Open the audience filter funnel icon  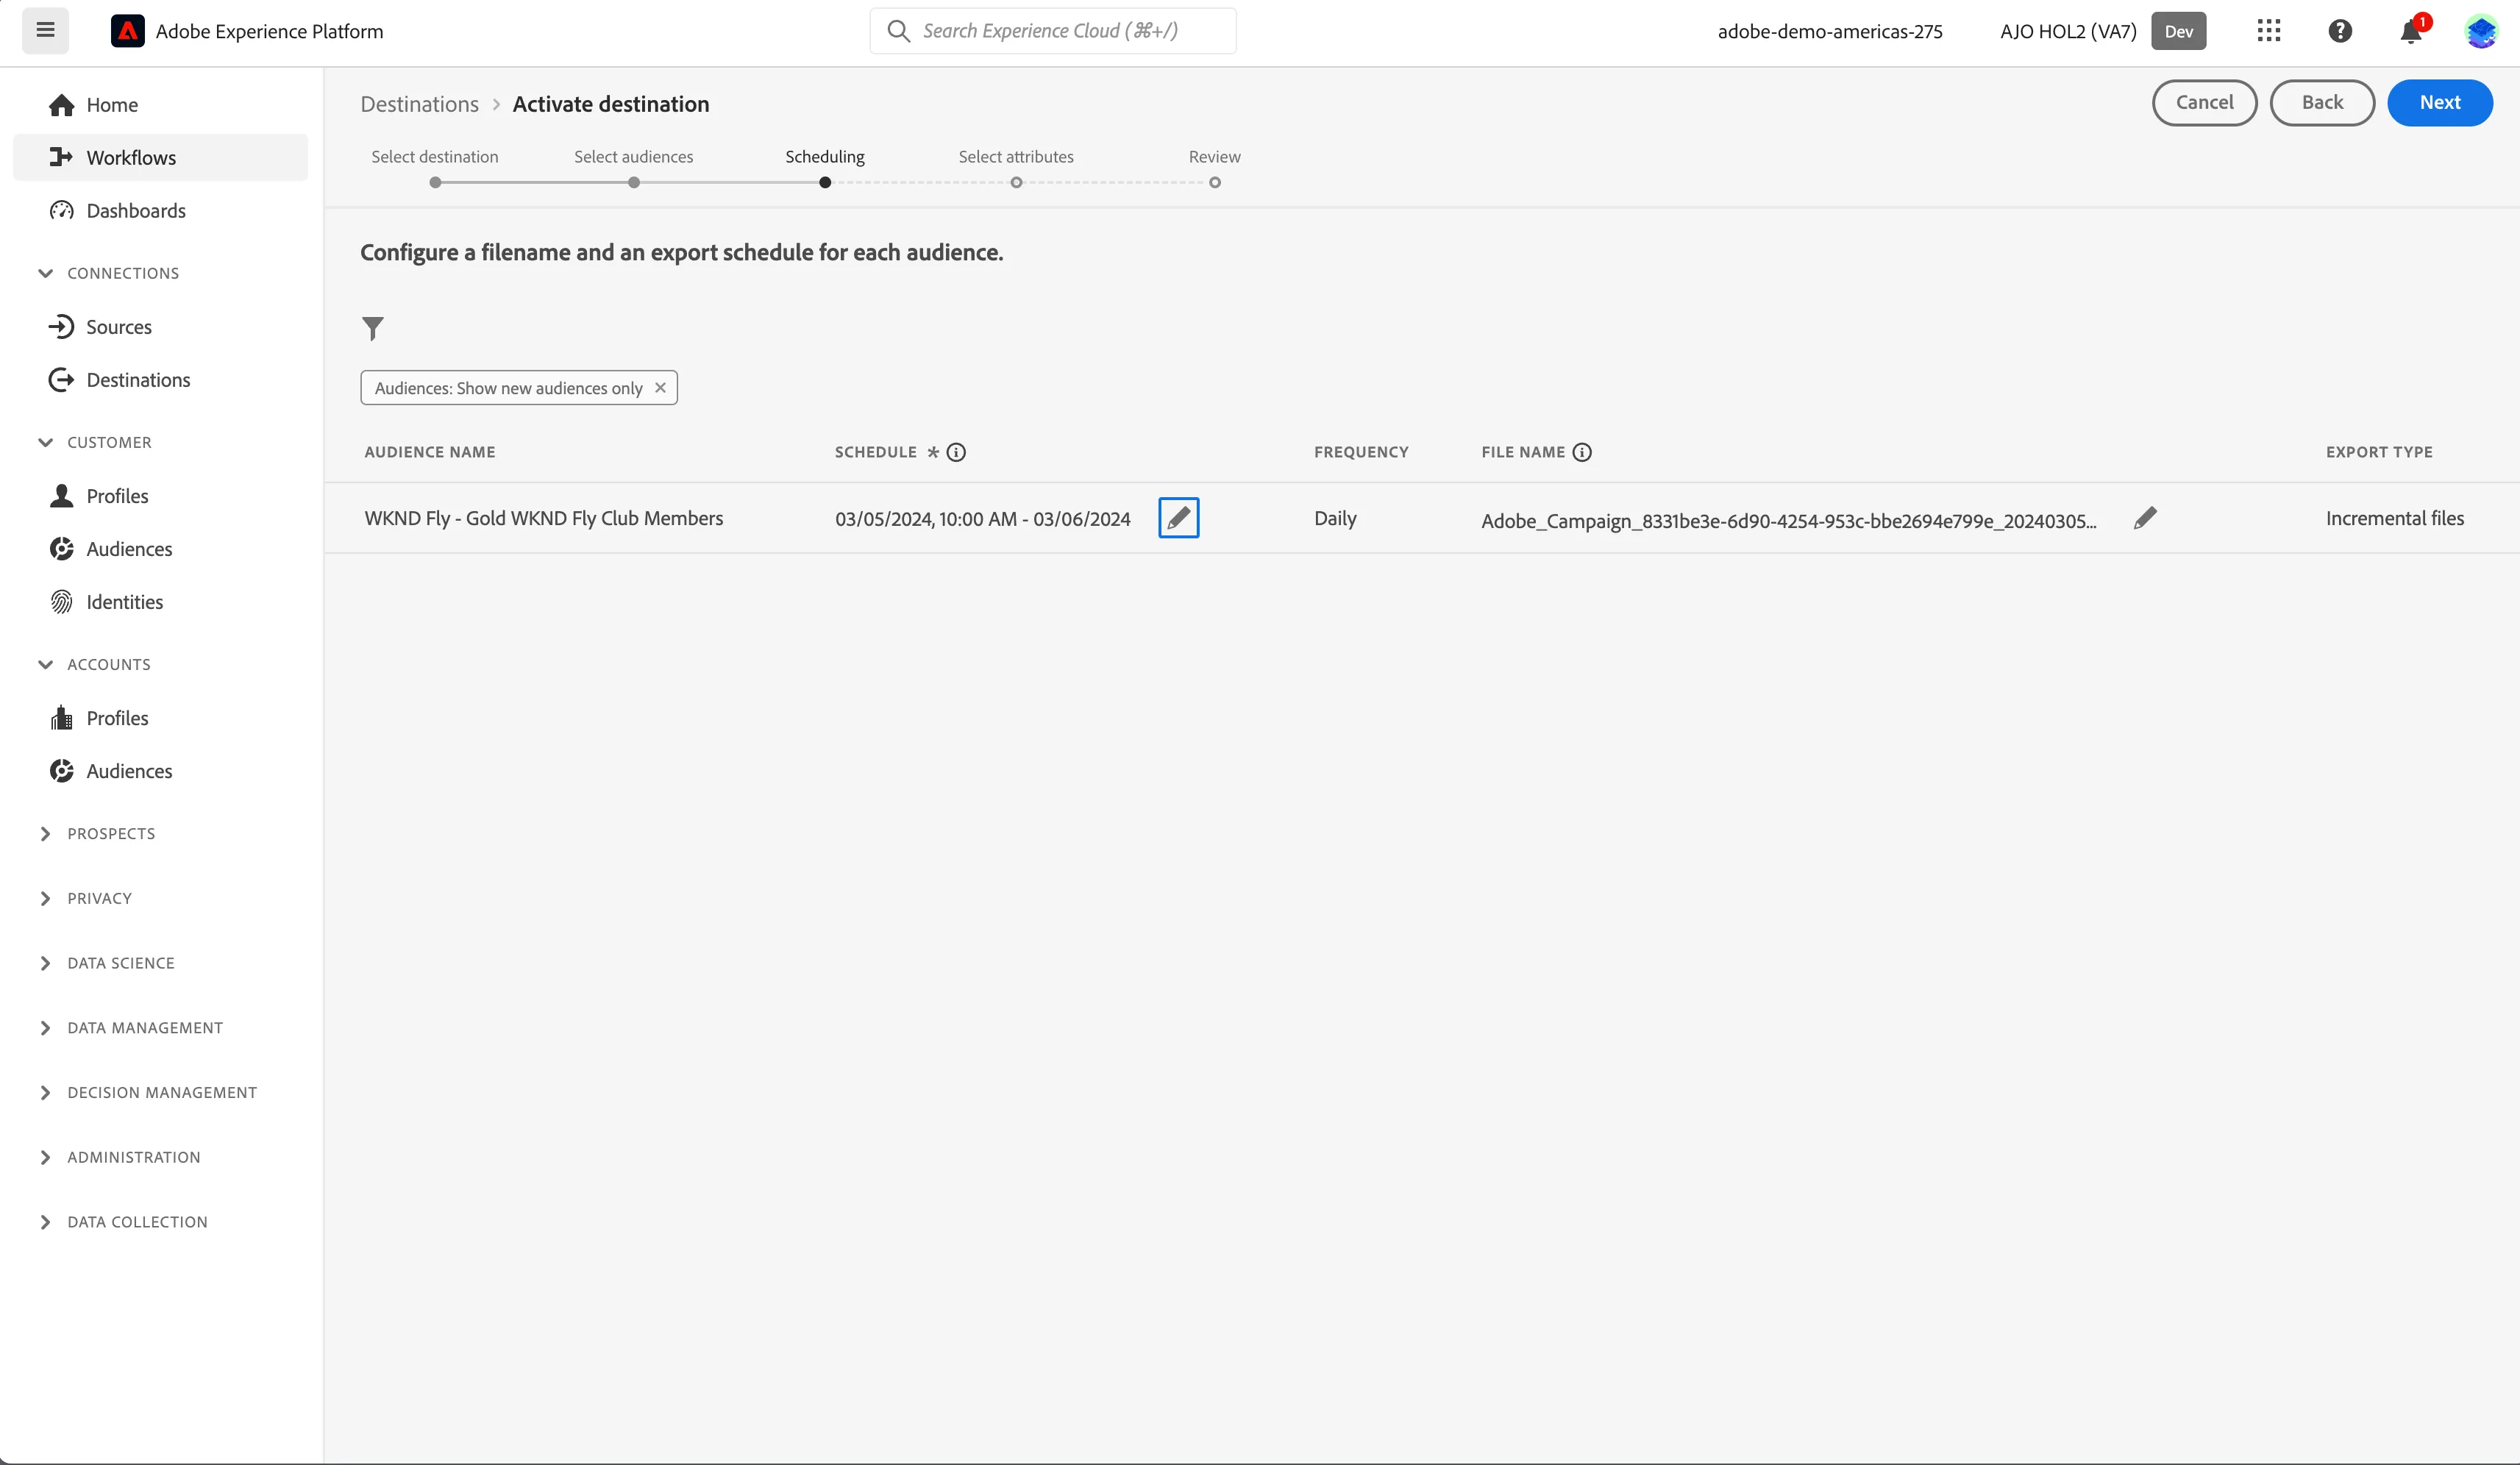tap(372, 328)
